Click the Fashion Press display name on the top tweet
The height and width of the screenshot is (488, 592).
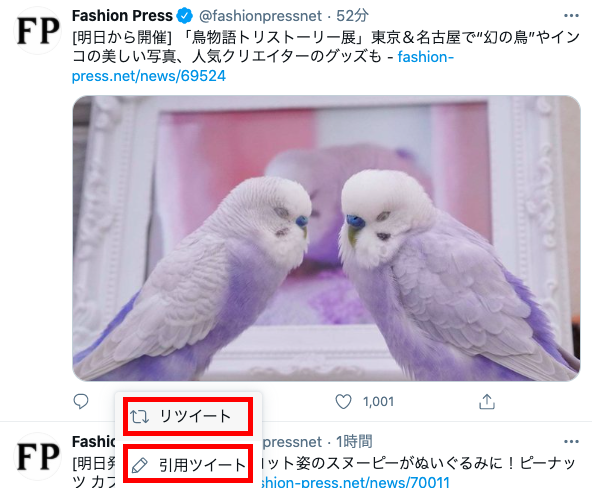(122, 16)
